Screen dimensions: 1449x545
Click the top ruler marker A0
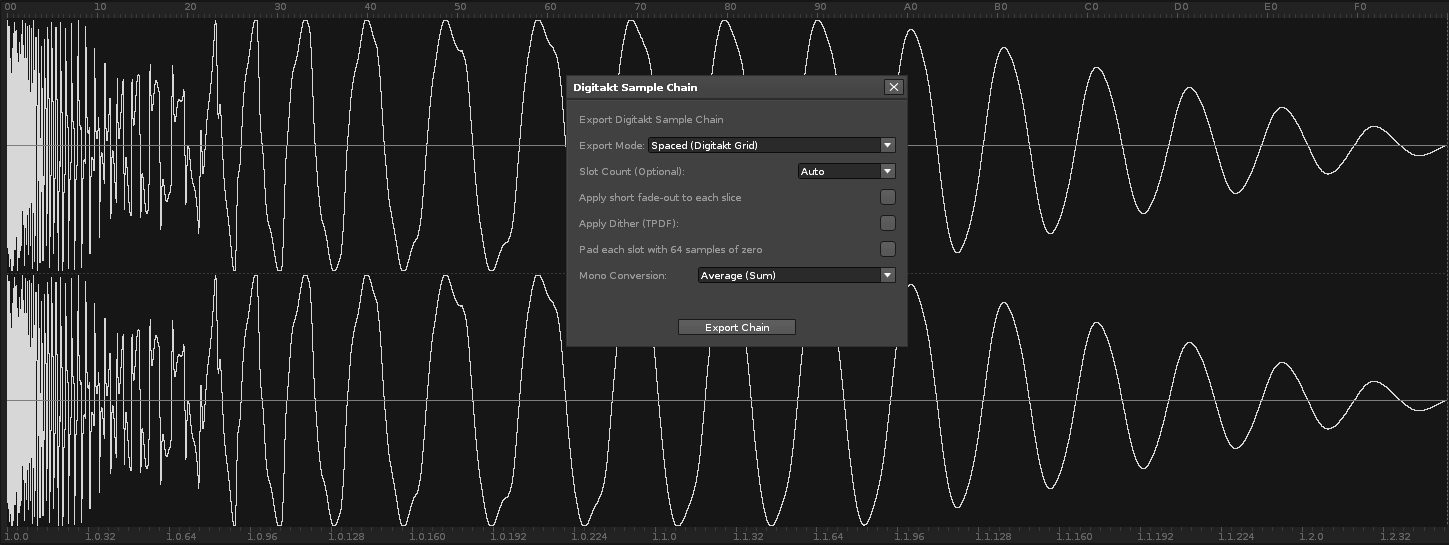(x=910, y=7)
